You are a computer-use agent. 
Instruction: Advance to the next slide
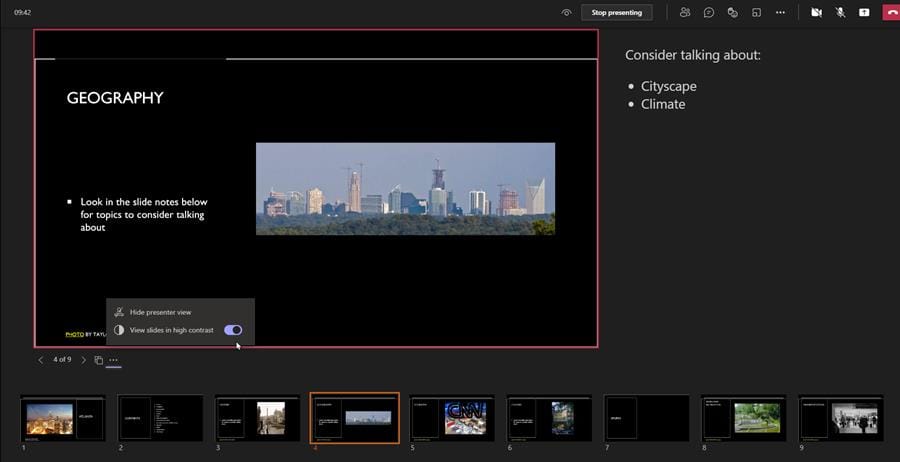pos(83,360)
